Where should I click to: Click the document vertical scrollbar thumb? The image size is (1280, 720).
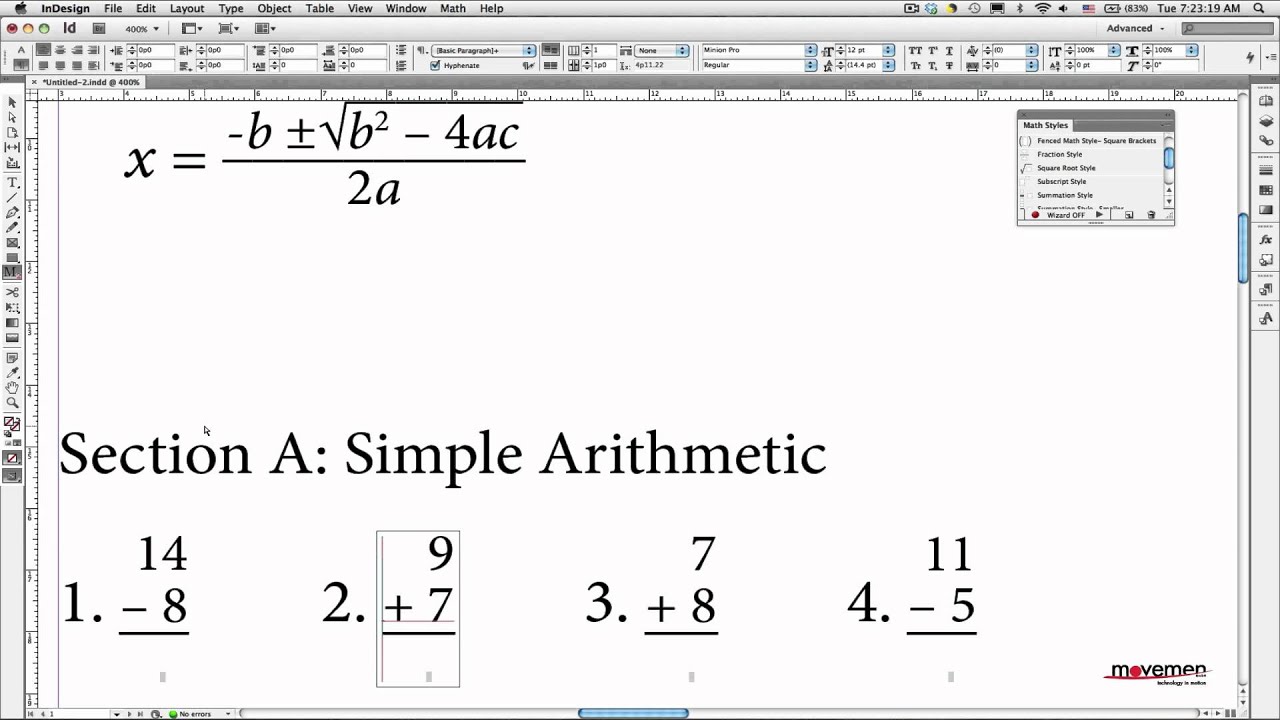click(x=1243, y=248)
